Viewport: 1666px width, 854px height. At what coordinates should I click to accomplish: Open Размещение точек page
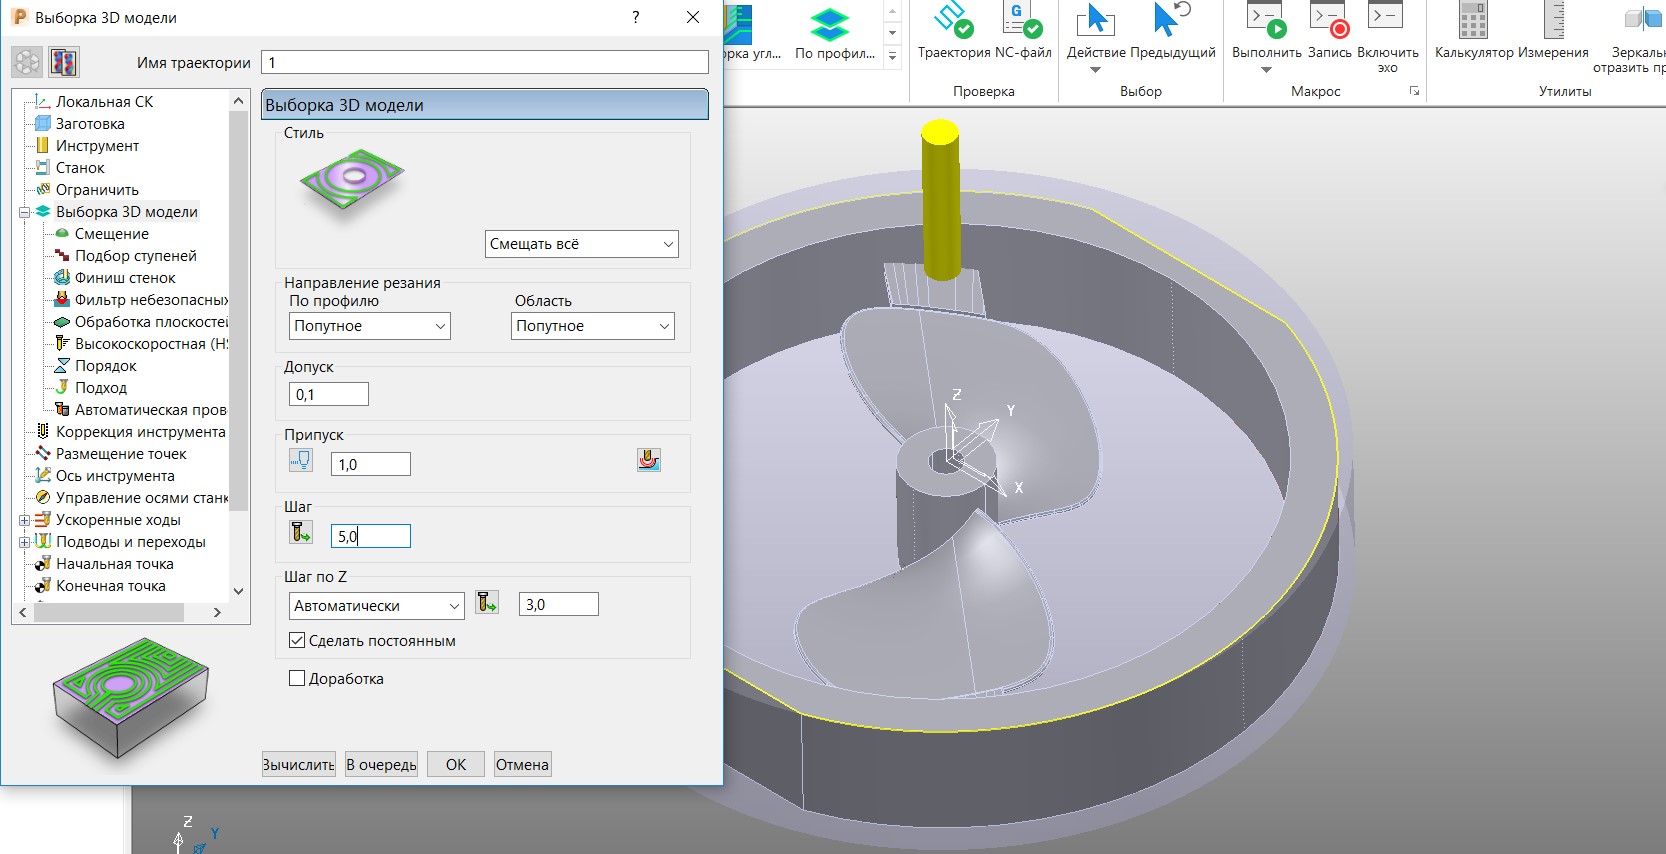121,453
